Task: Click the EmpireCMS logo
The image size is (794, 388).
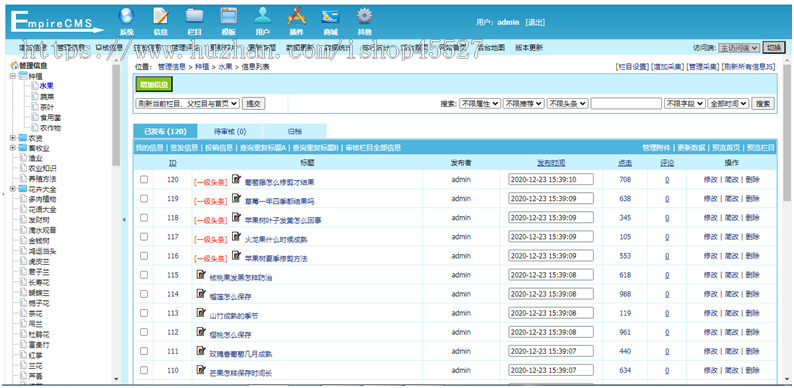Action: click(x=57, y=21)
